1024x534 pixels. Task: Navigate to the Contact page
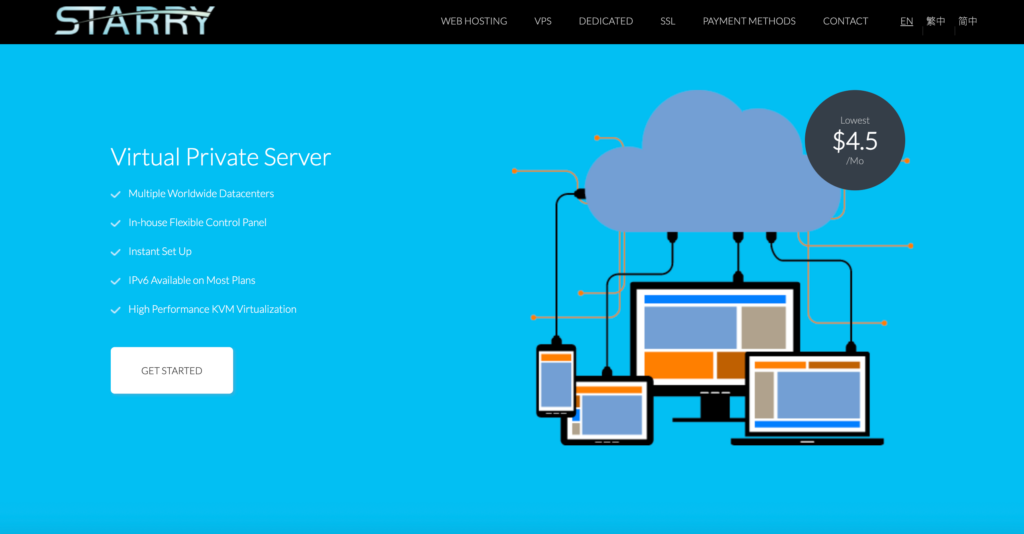845,21
